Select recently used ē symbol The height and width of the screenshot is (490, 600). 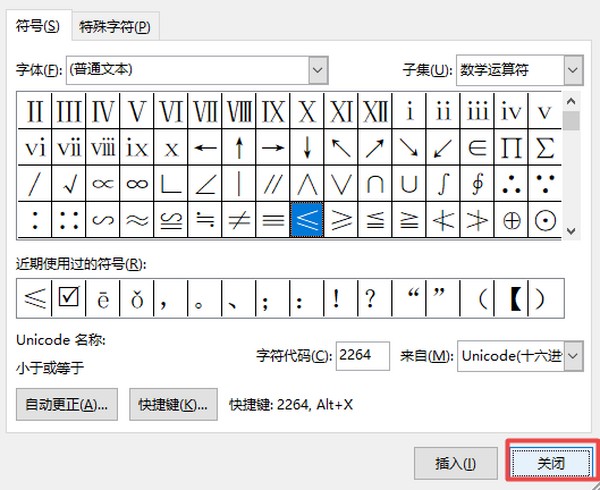coord(103,298)
